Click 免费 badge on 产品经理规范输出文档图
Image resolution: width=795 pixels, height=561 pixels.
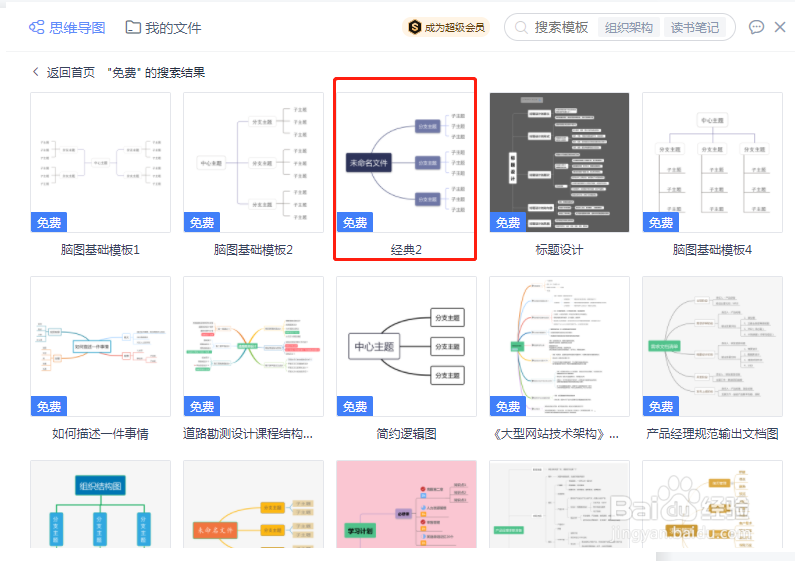[x=661, y=407]
